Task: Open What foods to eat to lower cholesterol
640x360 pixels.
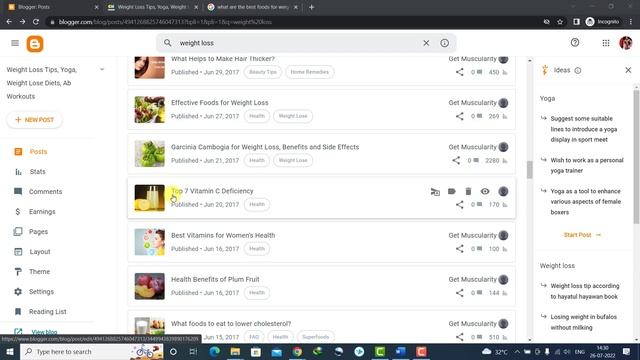Action: pos(231,323)
